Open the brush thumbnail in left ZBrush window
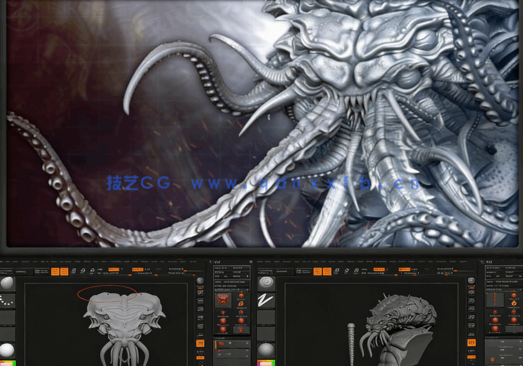The image size is (523, 366). 7,283
